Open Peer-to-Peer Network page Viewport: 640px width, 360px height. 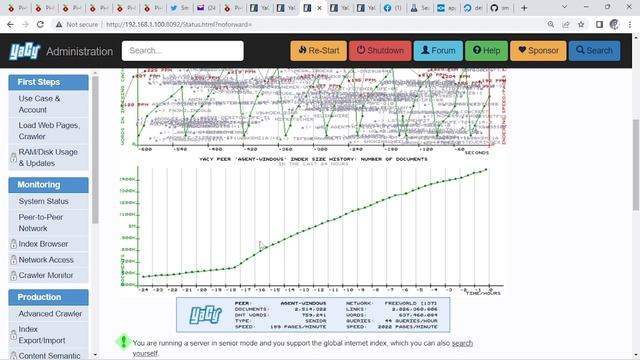point(48,222)
